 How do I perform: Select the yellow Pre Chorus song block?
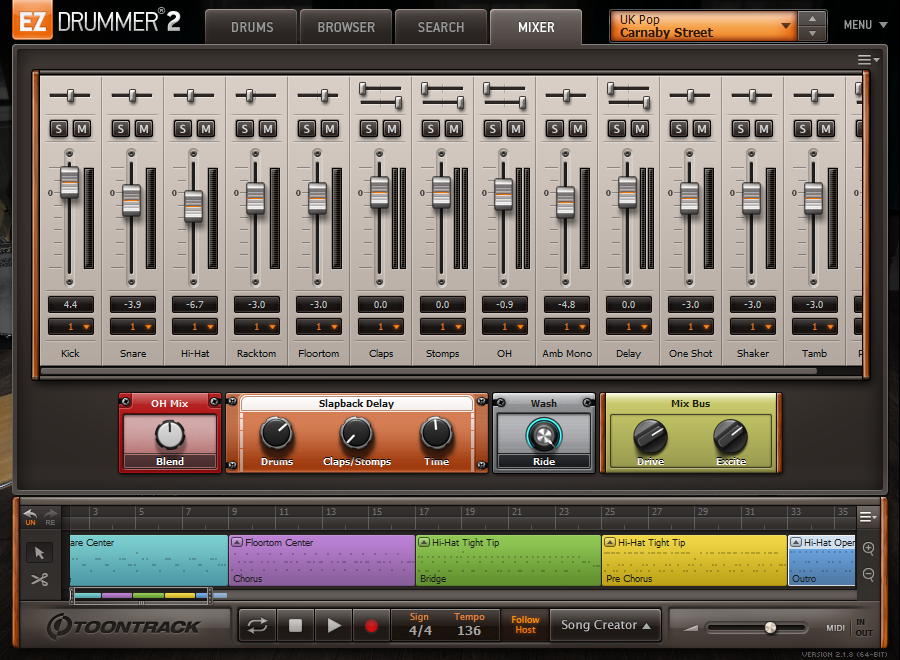point(694,560)
